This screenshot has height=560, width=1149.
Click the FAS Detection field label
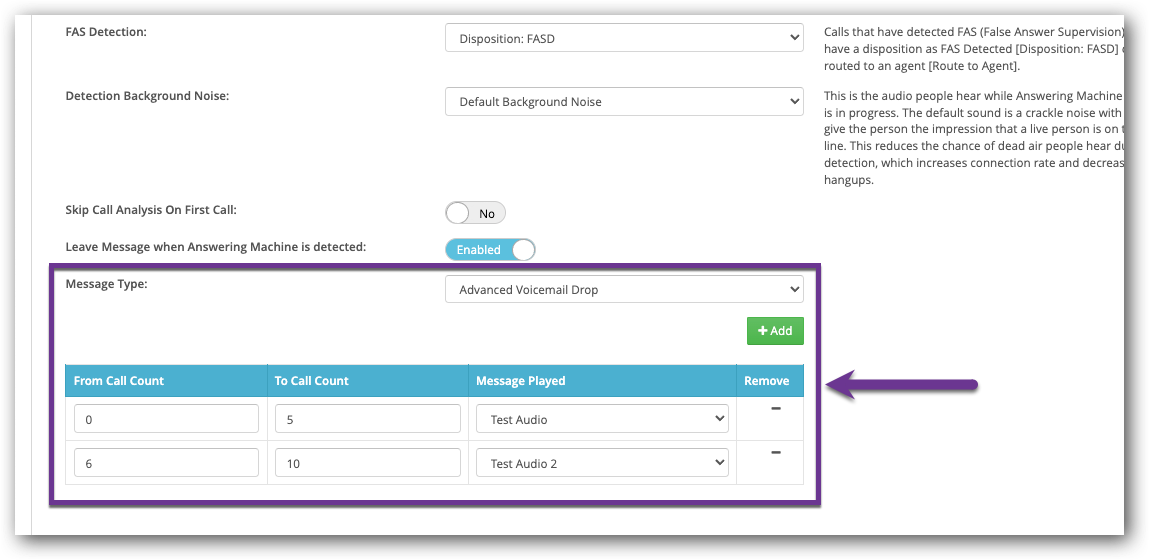tap(106, 32)
